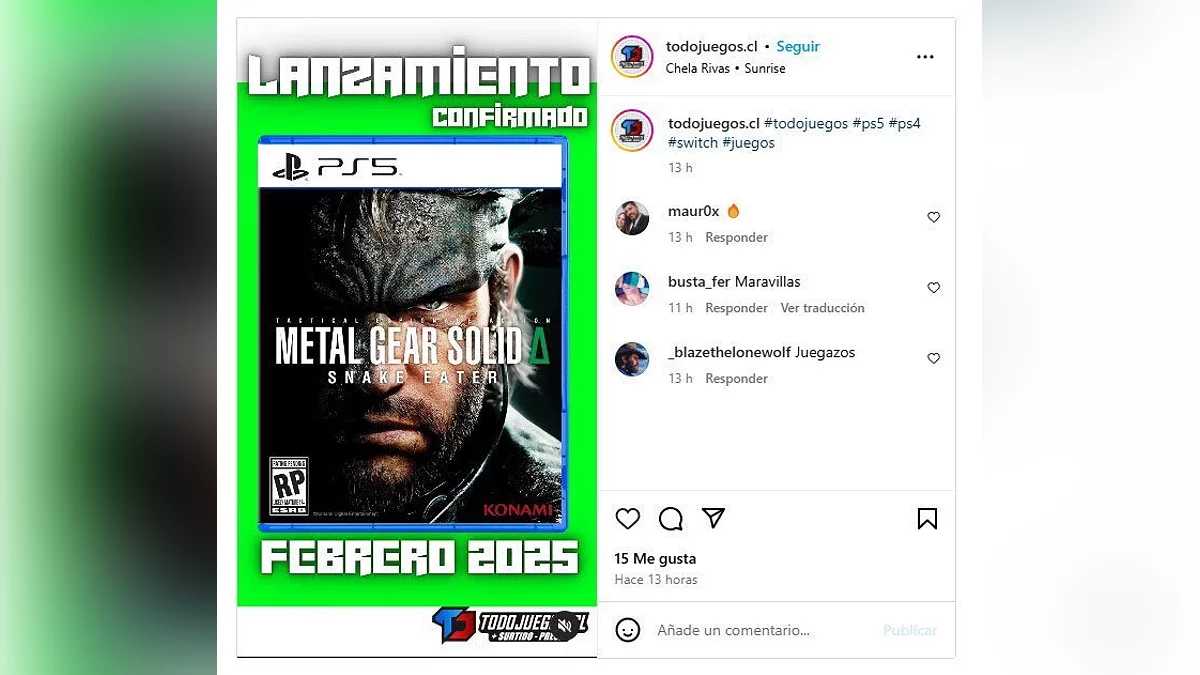1200x675 pixels.
Task: Like the post with the heart icon
Action: click(627, 519)
